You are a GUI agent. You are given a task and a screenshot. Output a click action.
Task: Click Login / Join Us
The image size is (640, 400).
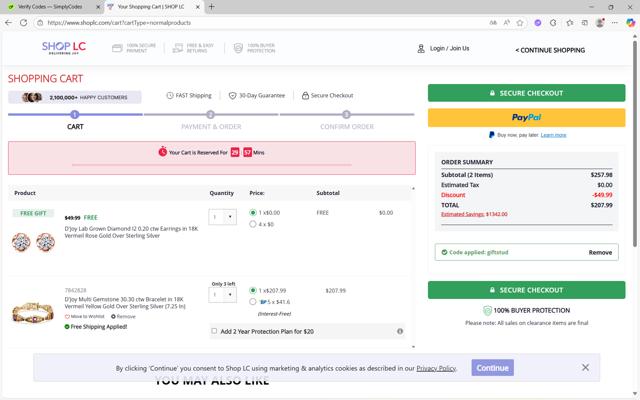click(x=449, y=48)
